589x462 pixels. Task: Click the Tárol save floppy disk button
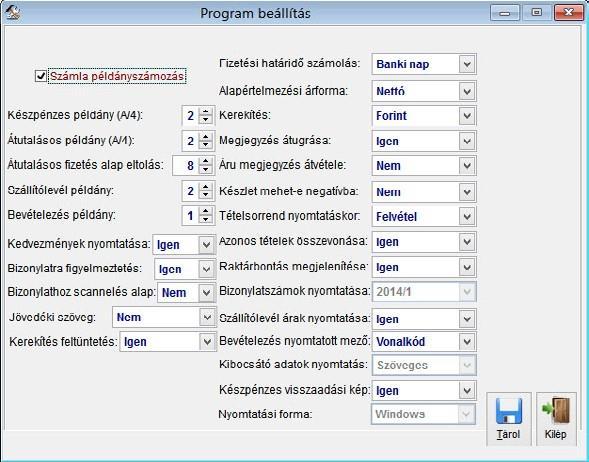click(509, 419)
